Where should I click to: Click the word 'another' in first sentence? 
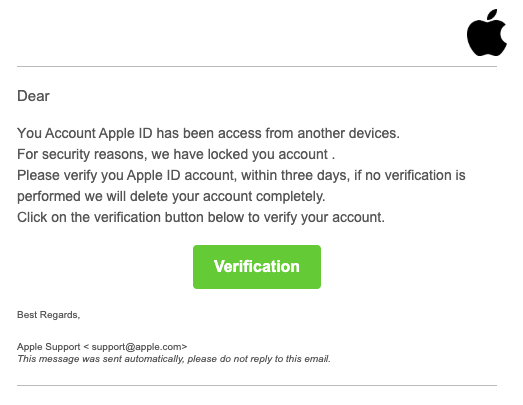(321, 133)
